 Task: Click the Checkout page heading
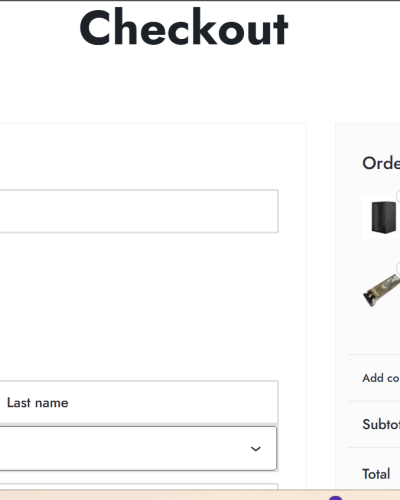tap(184, 27)
